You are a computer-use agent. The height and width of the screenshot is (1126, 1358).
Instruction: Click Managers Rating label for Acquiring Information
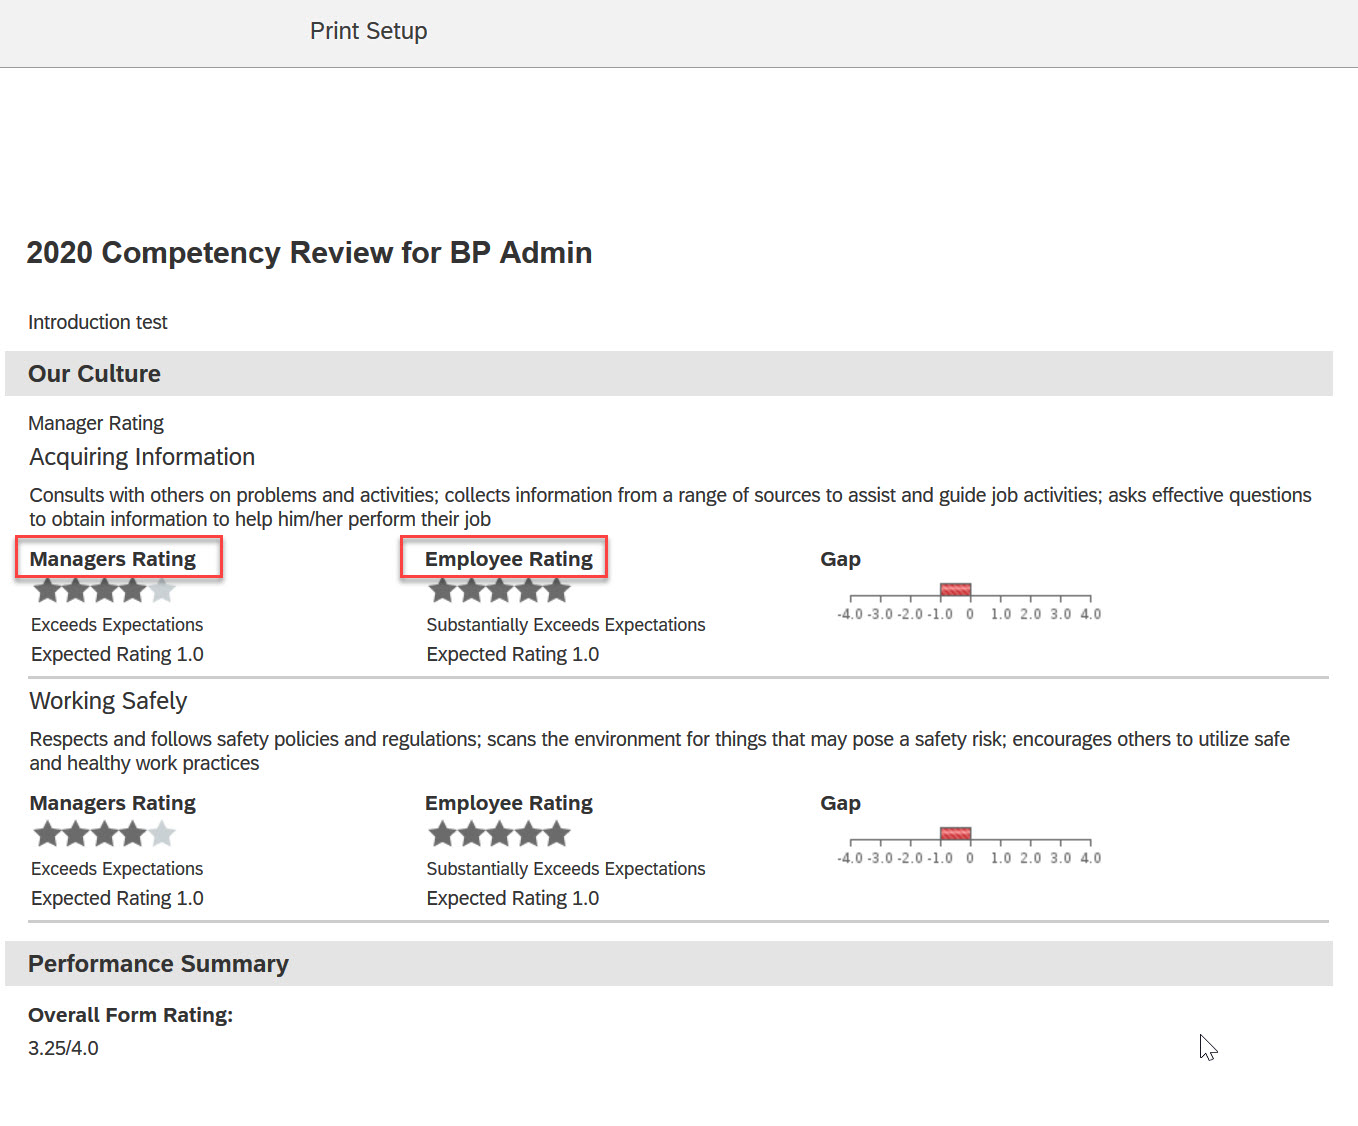pos(113,559)
